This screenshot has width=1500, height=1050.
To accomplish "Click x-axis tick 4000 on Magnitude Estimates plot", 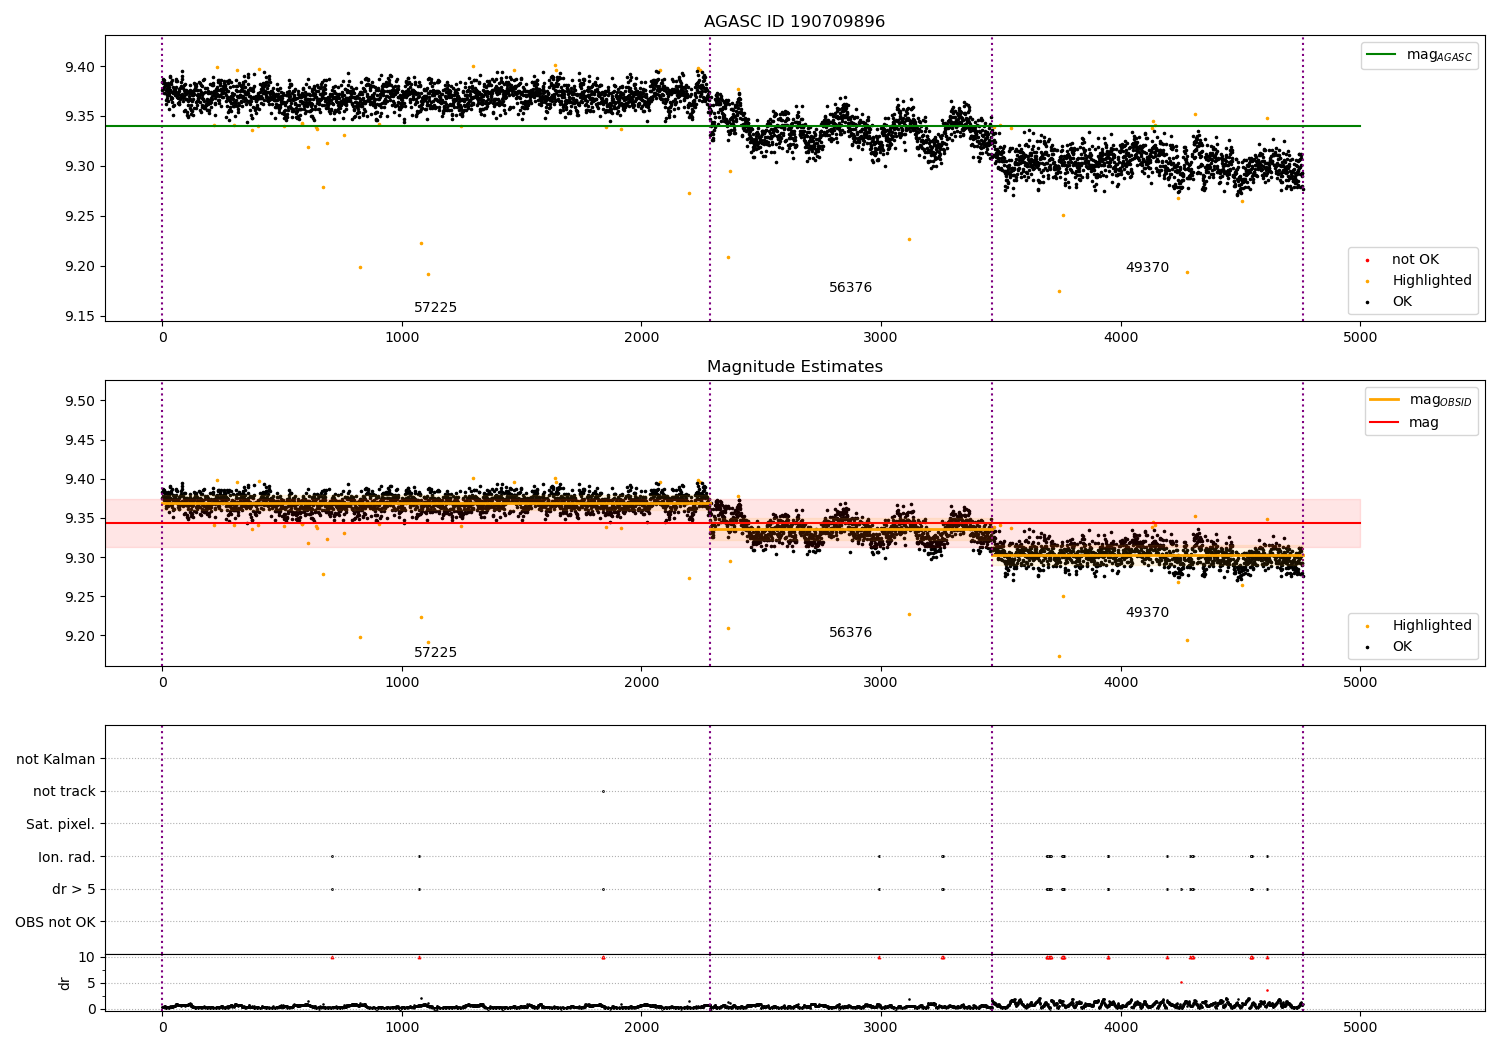I will 1121,683.
